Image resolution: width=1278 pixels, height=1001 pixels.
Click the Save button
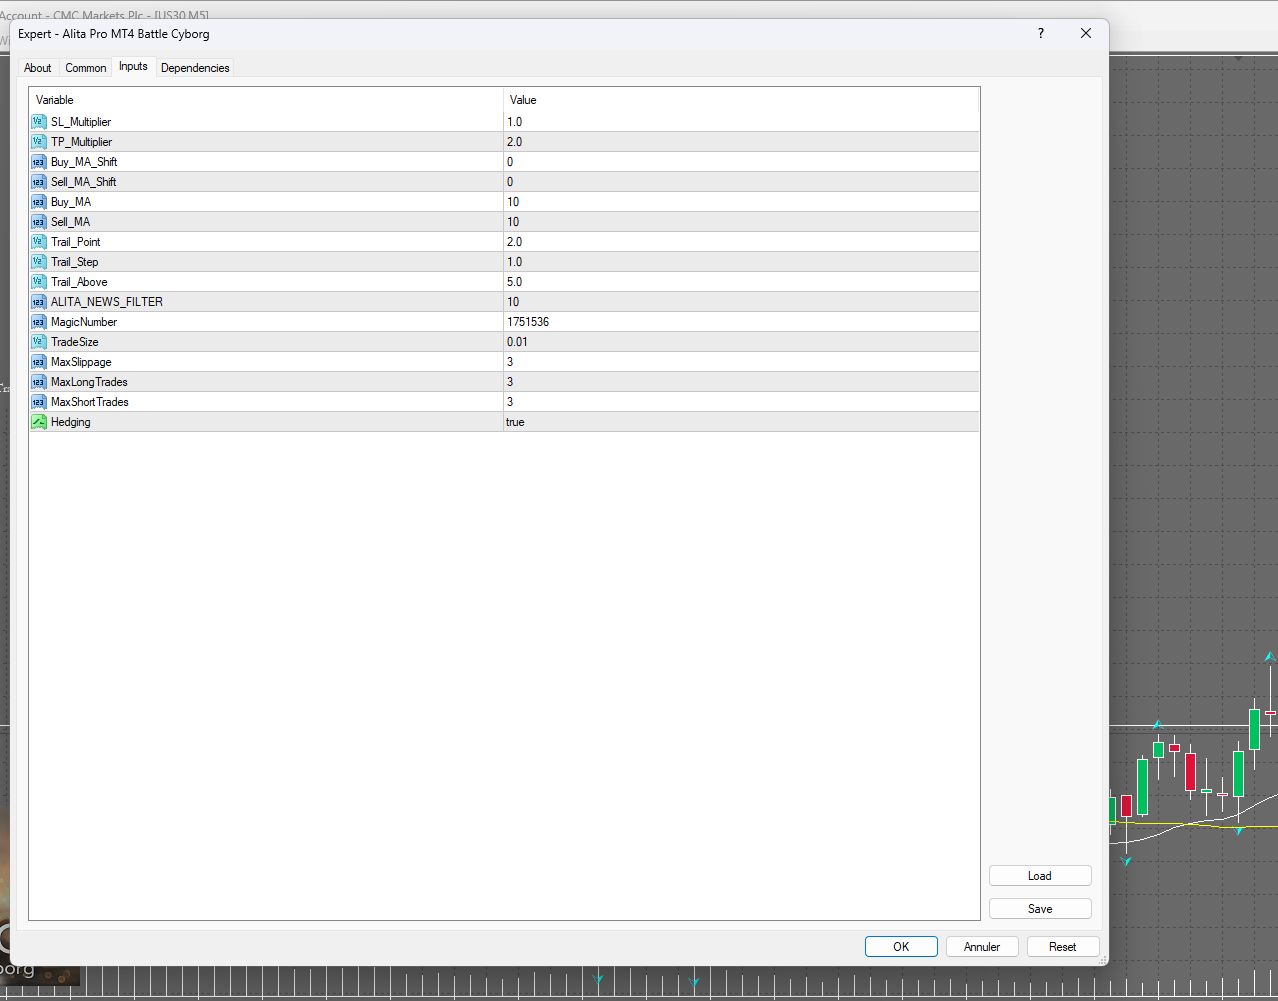click(1040, 909)
